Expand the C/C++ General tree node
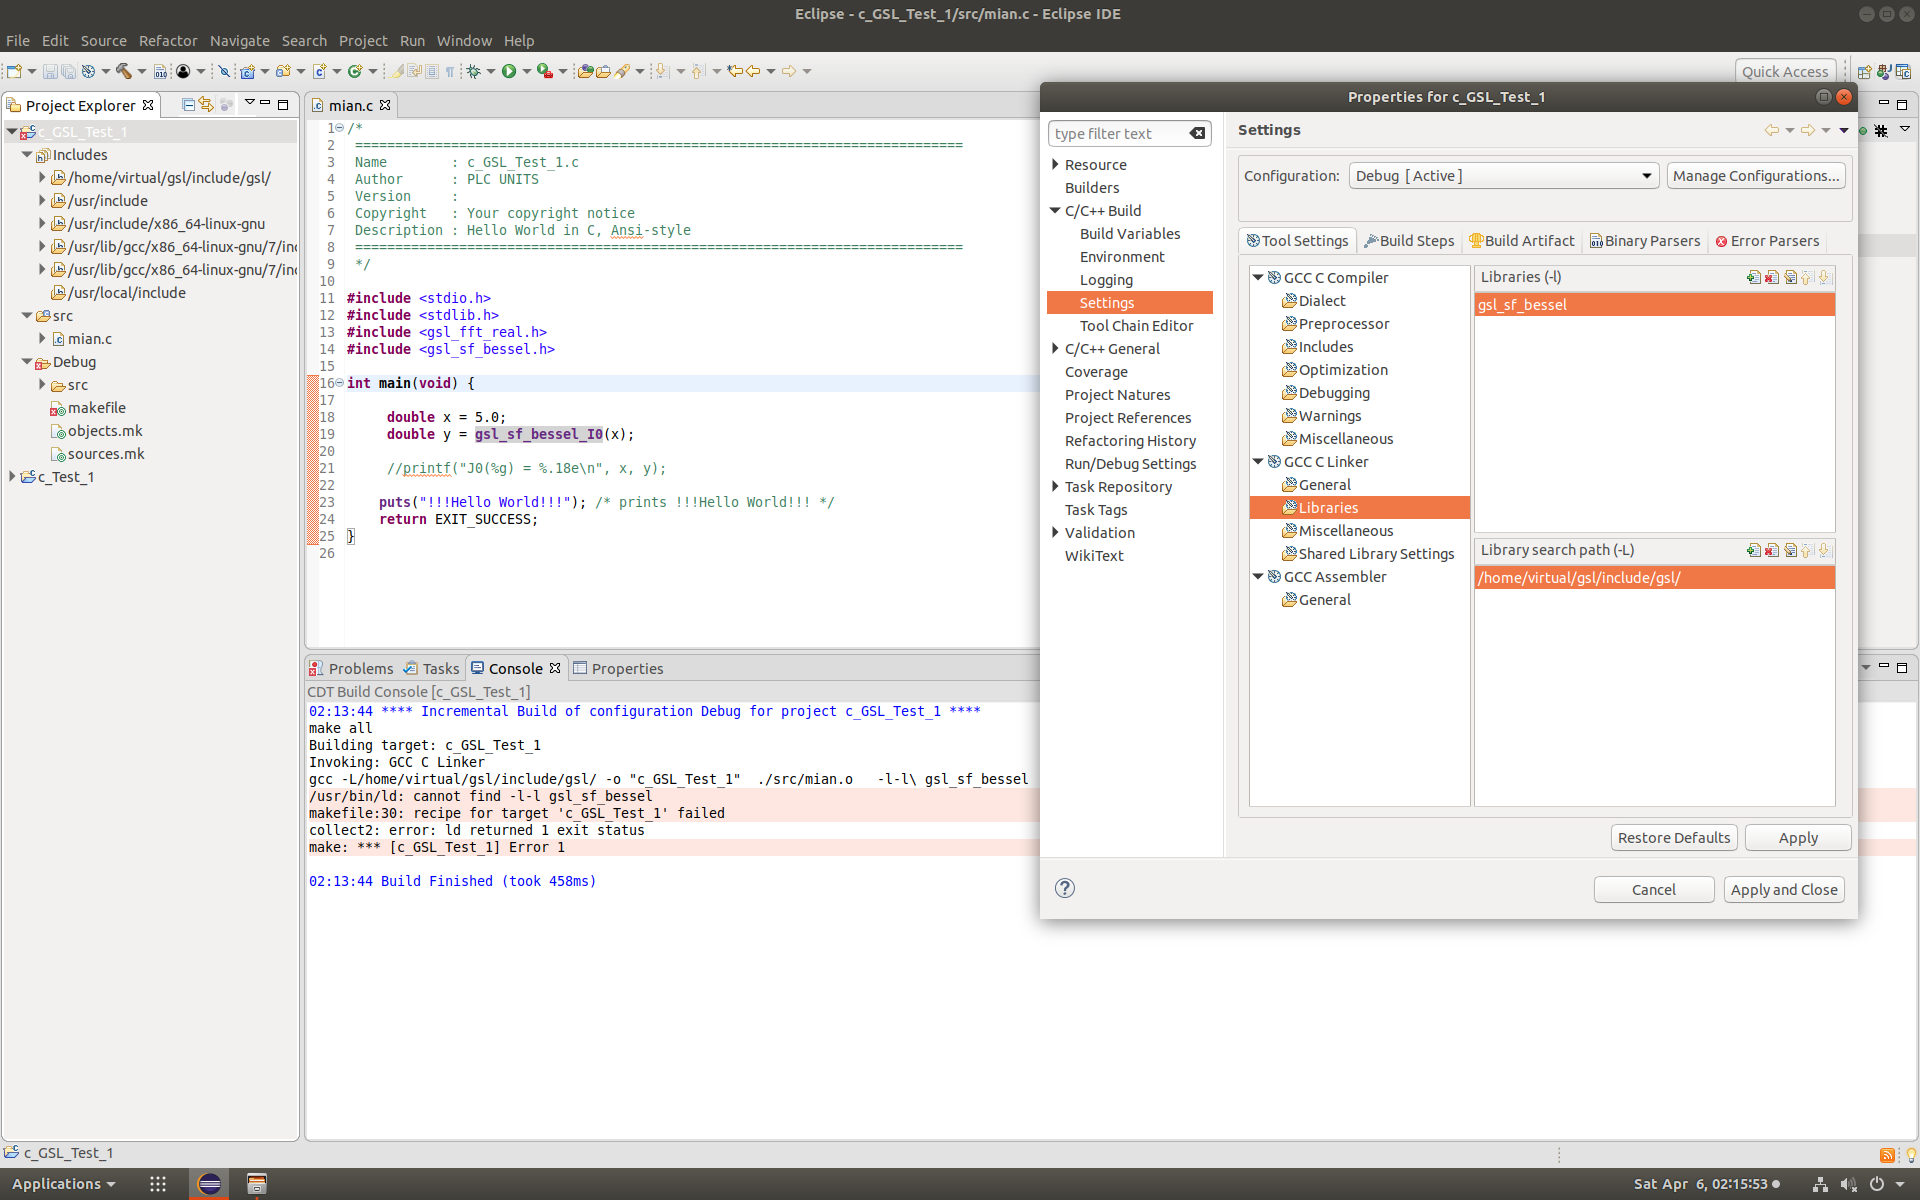The width and height of the screenshot is (1920, 1200). coord(1055,349)
